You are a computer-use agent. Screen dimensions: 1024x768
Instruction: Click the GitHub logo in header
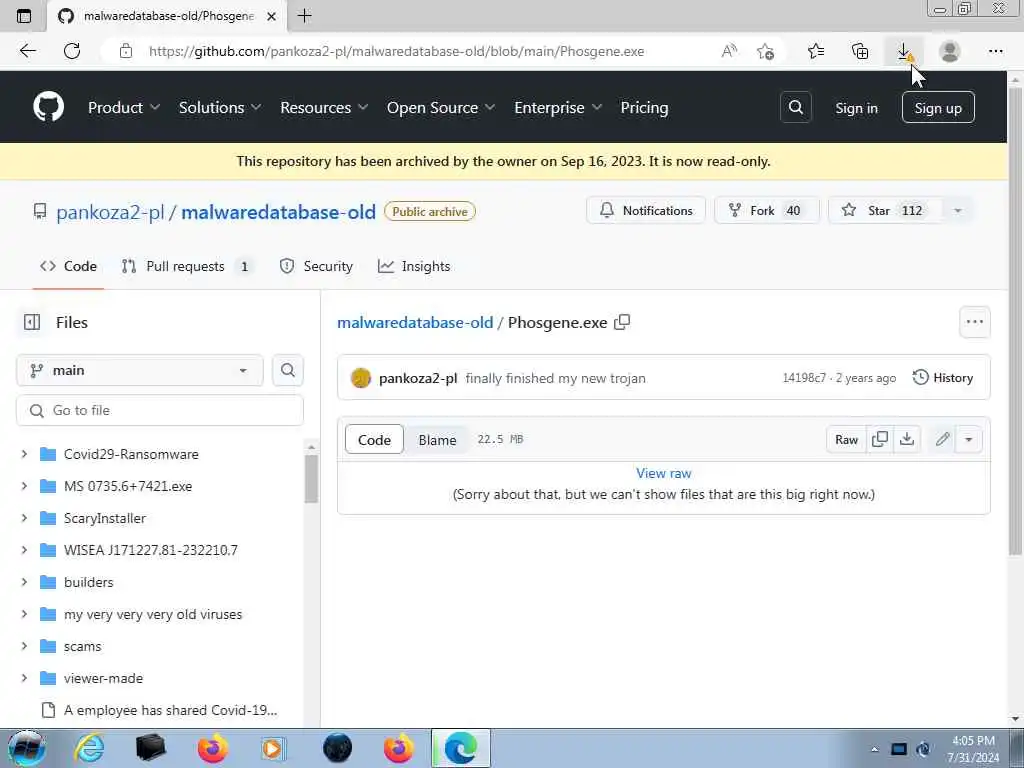(48, 107)
